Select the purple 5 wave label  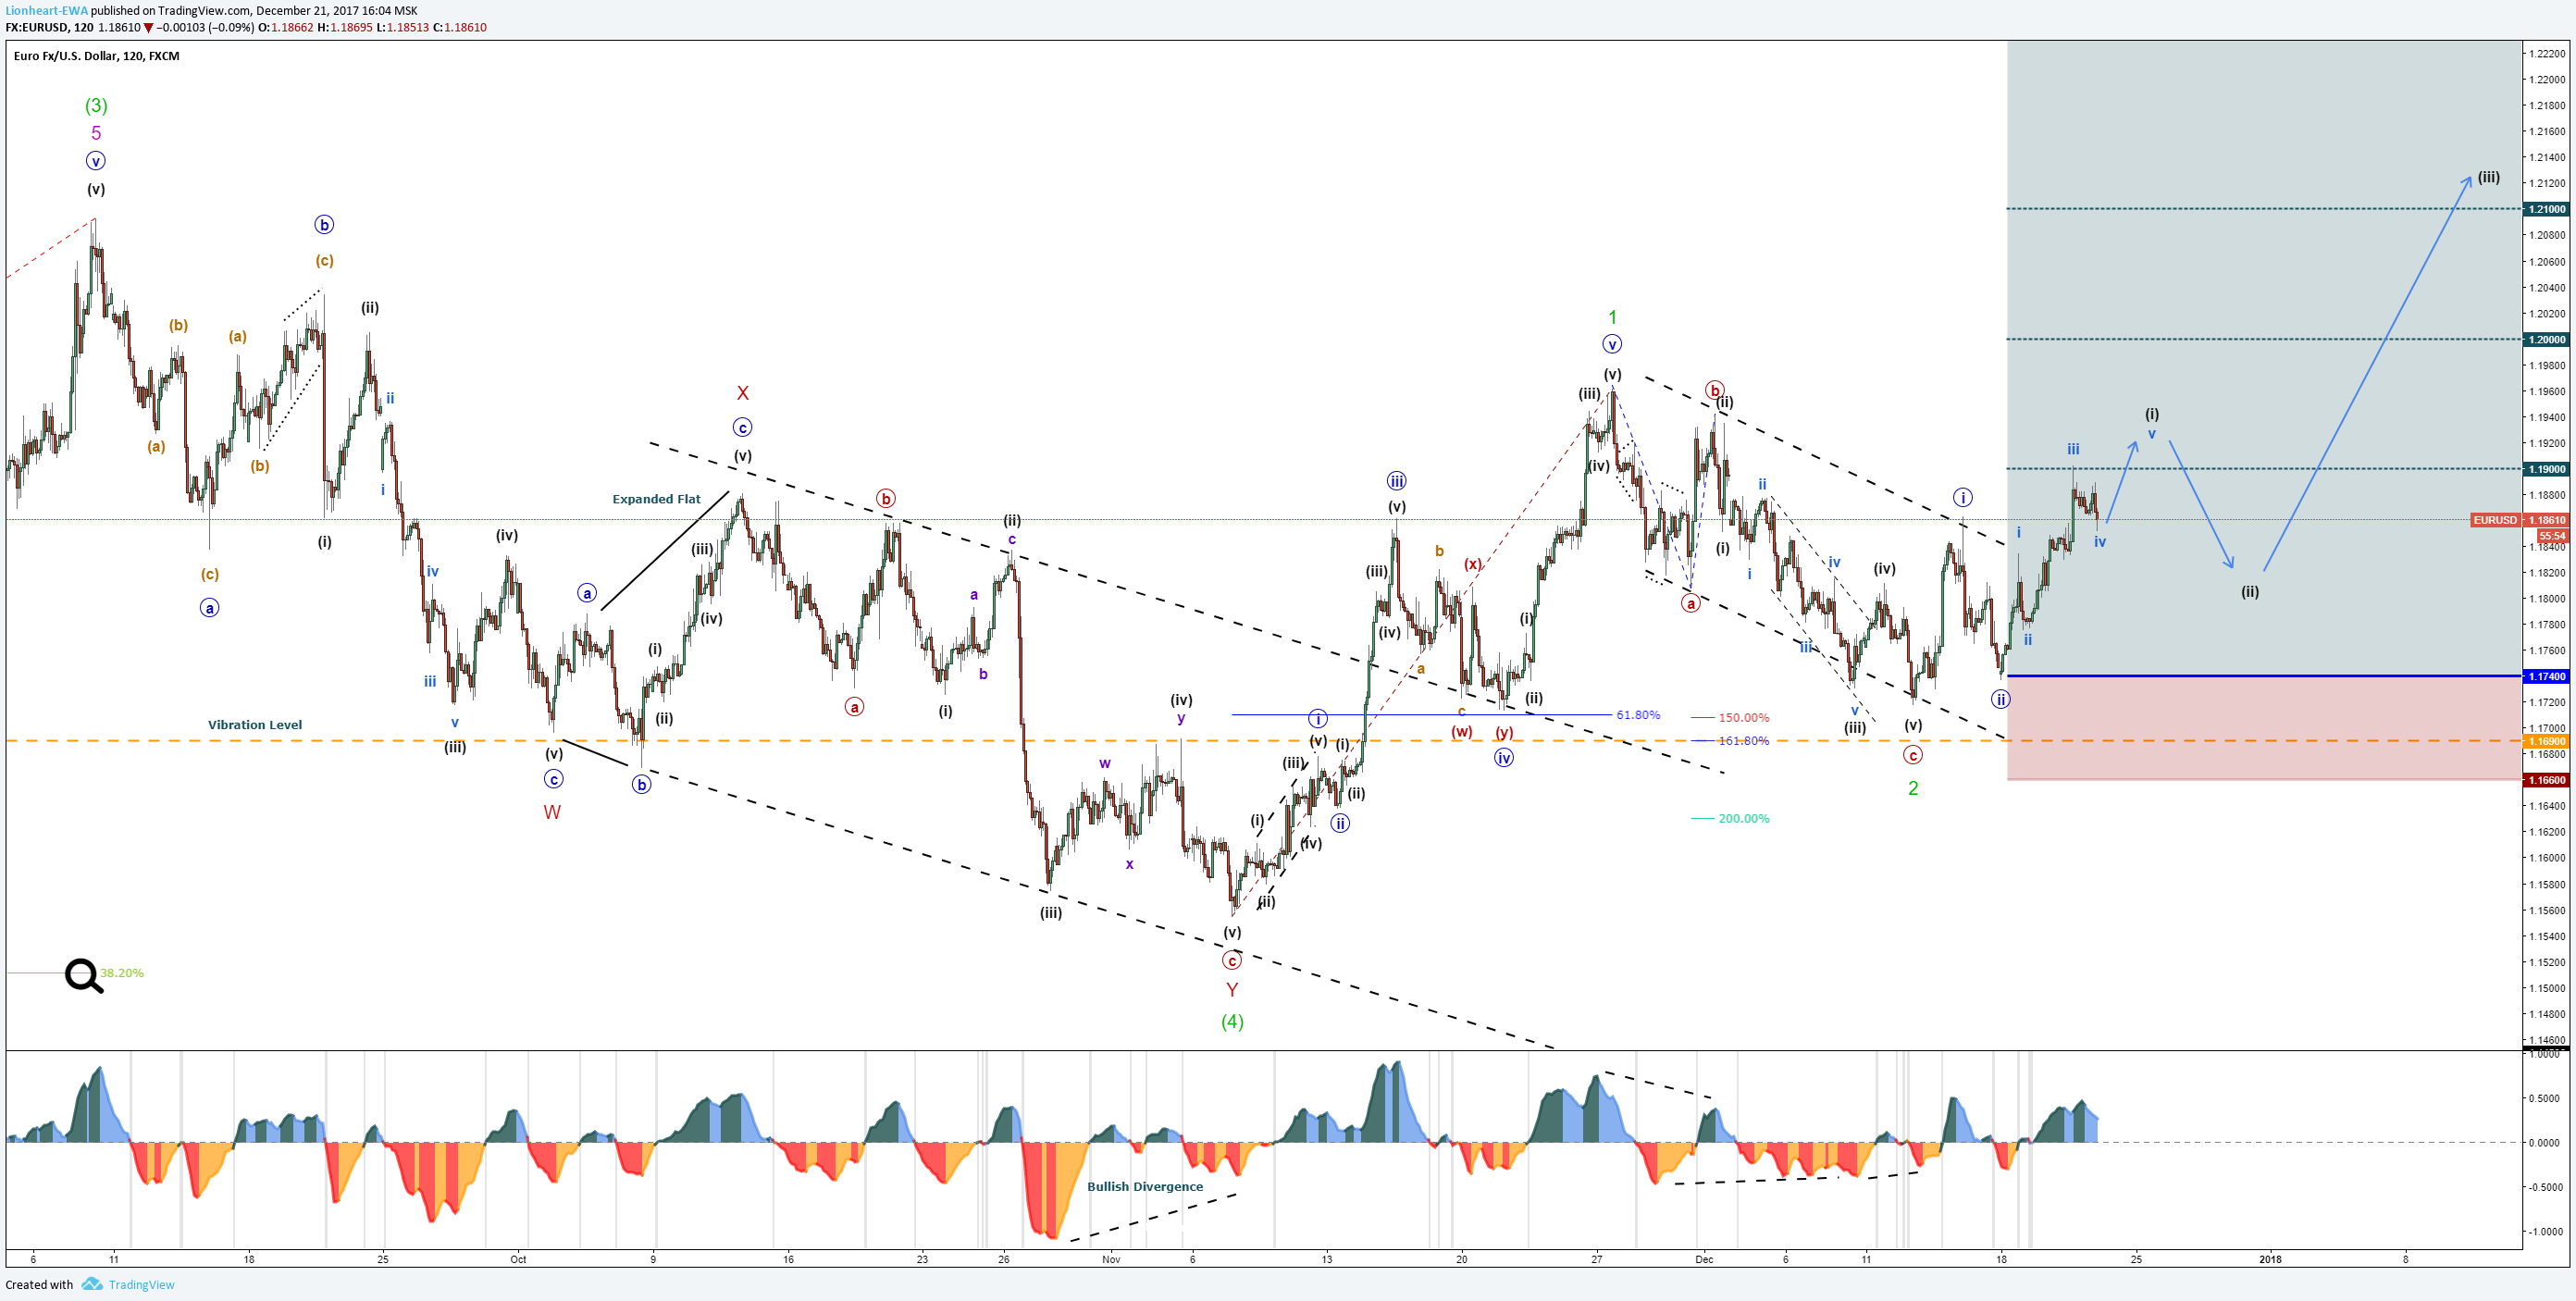pos(96,133)
